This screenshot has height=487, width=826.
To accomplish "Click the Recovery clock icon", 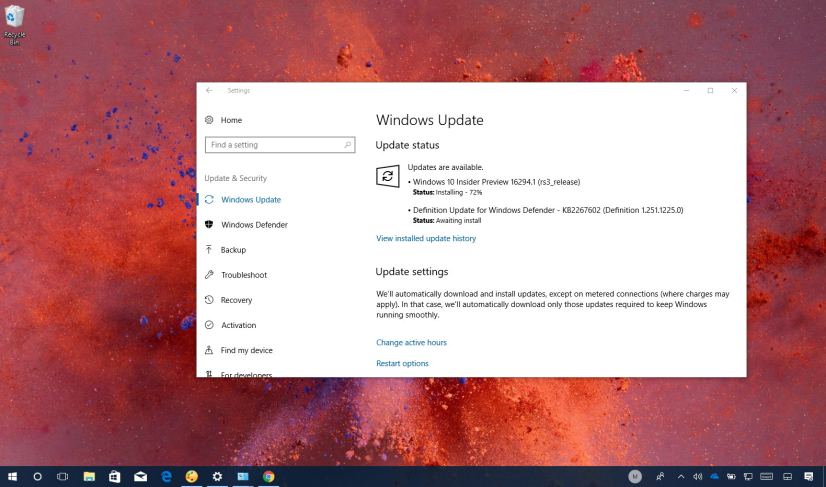I will pos(209,300).
